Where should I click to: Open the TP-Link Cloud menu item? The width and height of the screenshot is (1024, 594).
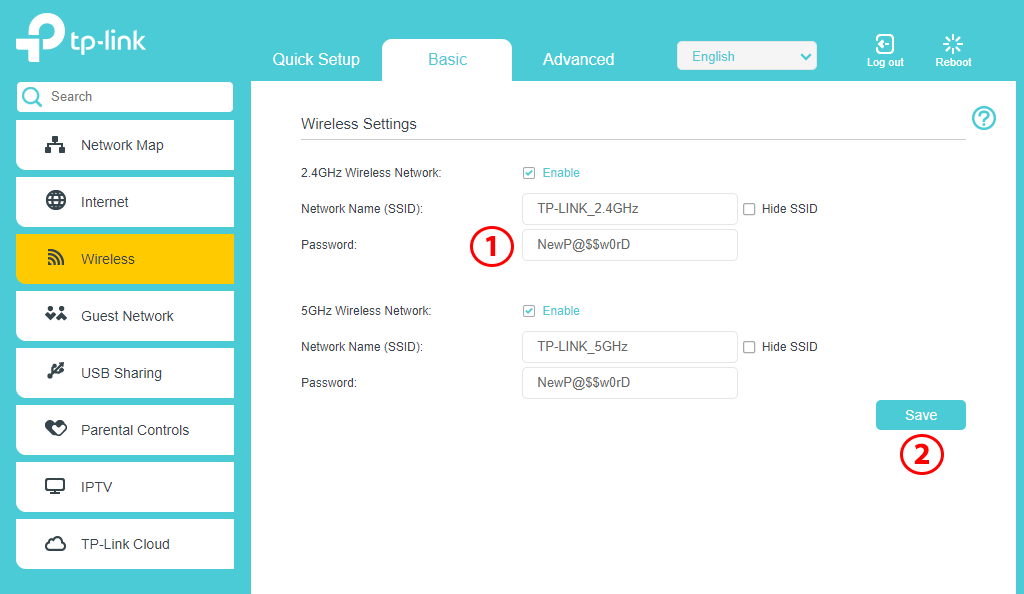click(125, 544)
